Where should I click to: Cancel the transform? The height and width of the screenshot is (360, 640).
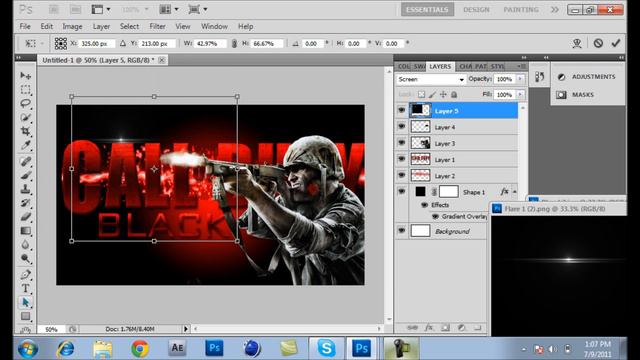[x=598, y=43]
